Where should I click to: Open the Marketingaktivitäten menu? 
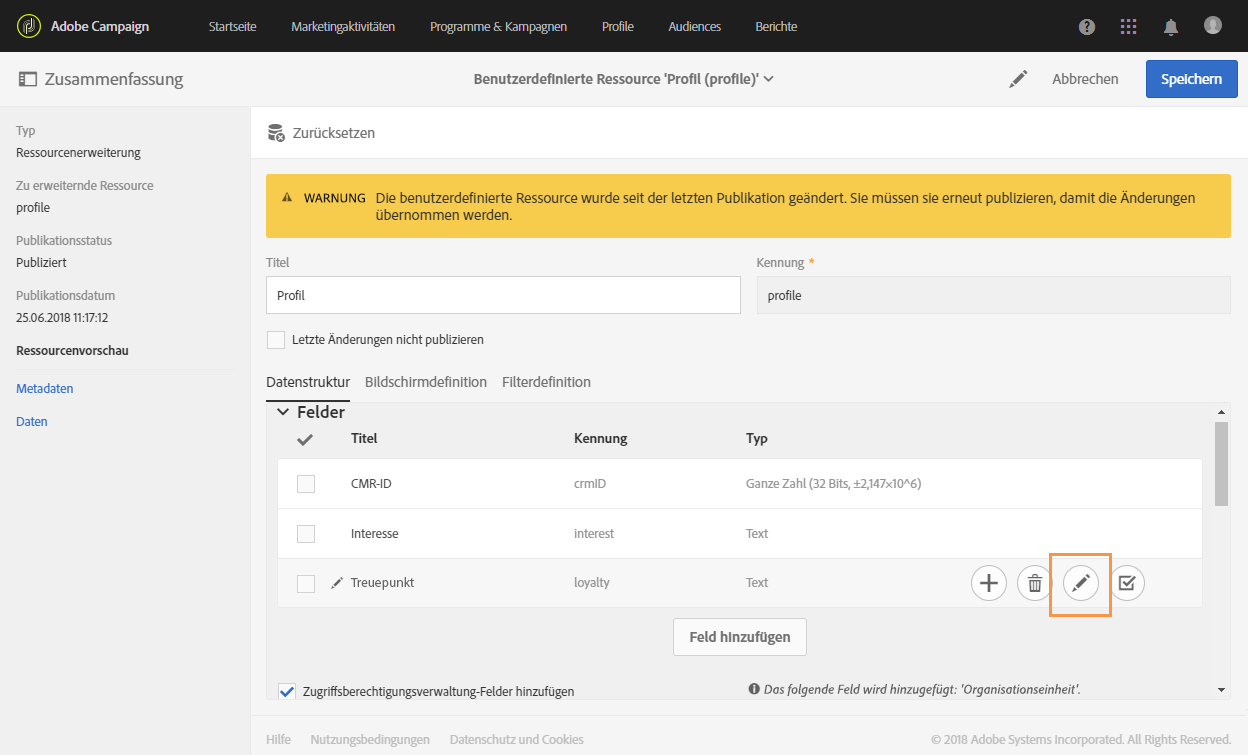(x=343, y=27)
